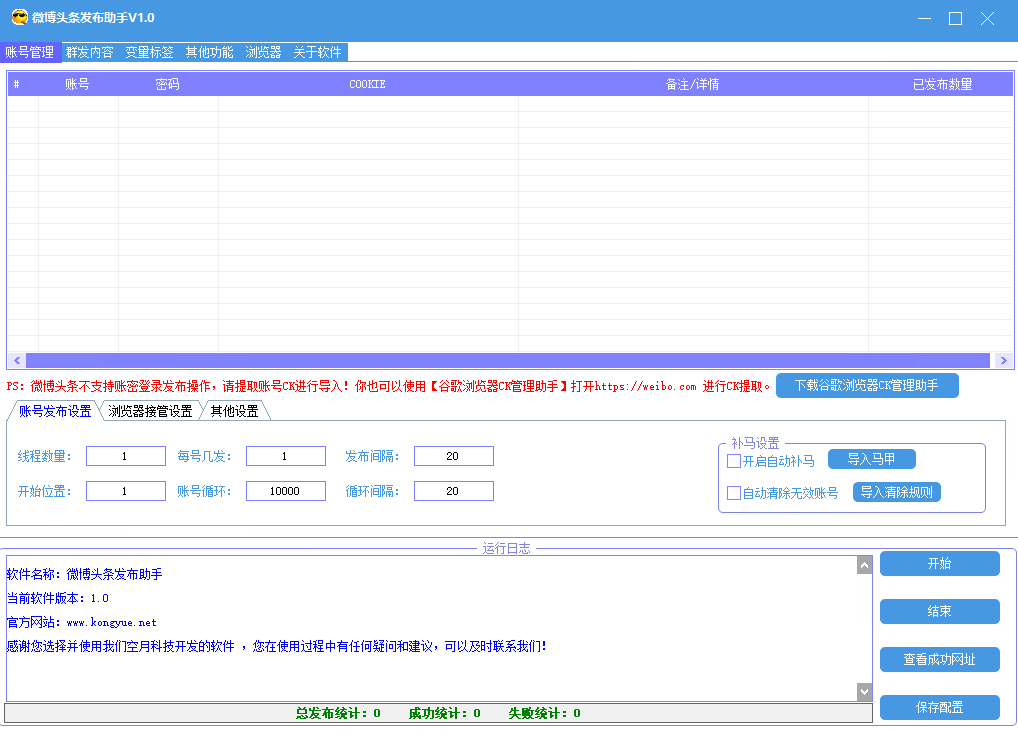1018x743 pixels.
Task: Click the 总发布统计: 0 status text
Action: pyautogui.click(x=338, y=713)
